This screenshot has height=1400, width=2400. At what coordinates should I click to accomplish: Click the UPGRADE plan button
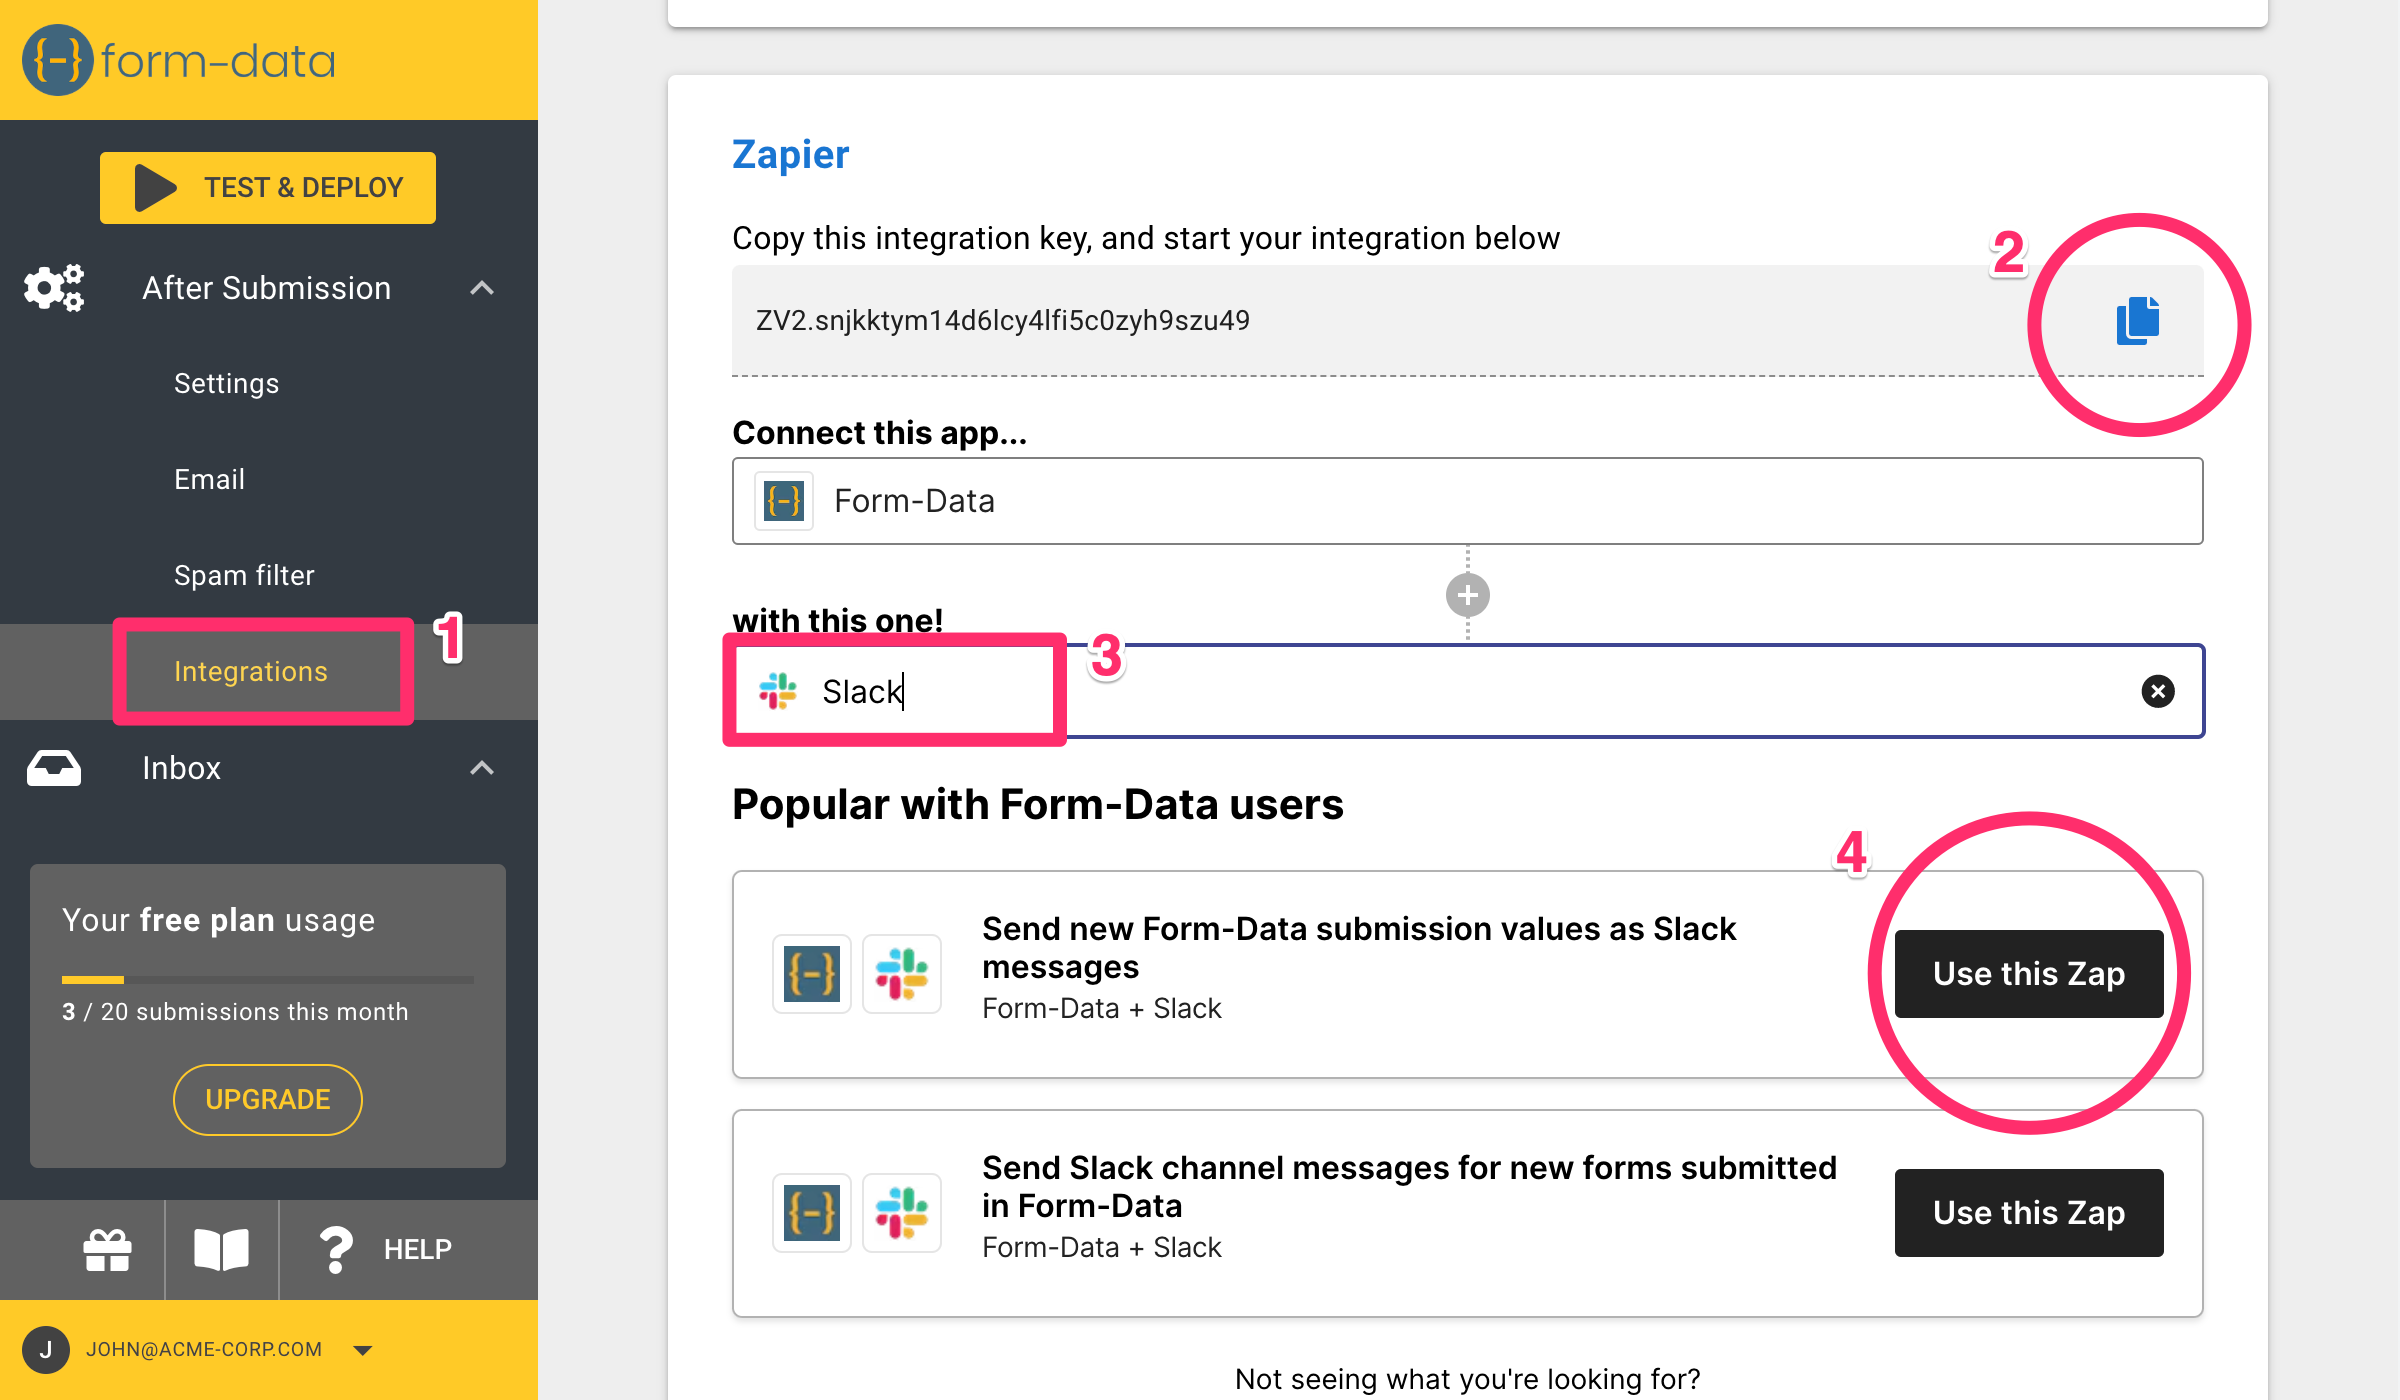pos(268,1100)
